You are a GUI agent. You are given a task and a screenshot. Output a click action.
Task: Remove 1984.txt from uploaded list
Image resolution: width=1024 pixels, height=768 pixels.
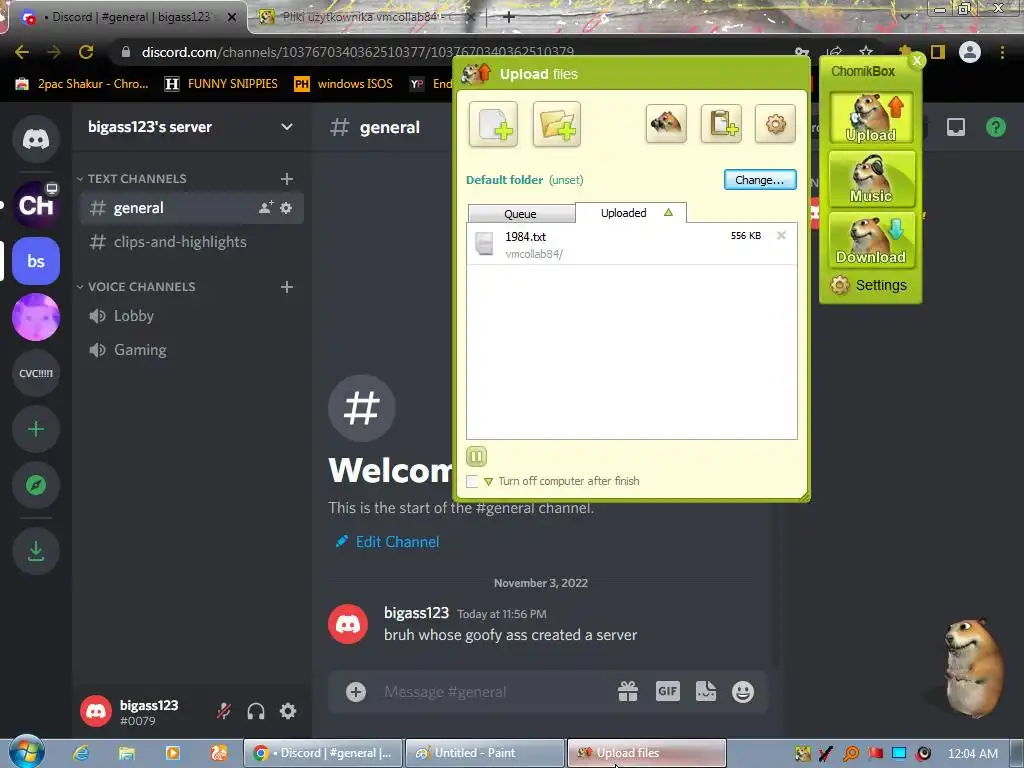781,235
